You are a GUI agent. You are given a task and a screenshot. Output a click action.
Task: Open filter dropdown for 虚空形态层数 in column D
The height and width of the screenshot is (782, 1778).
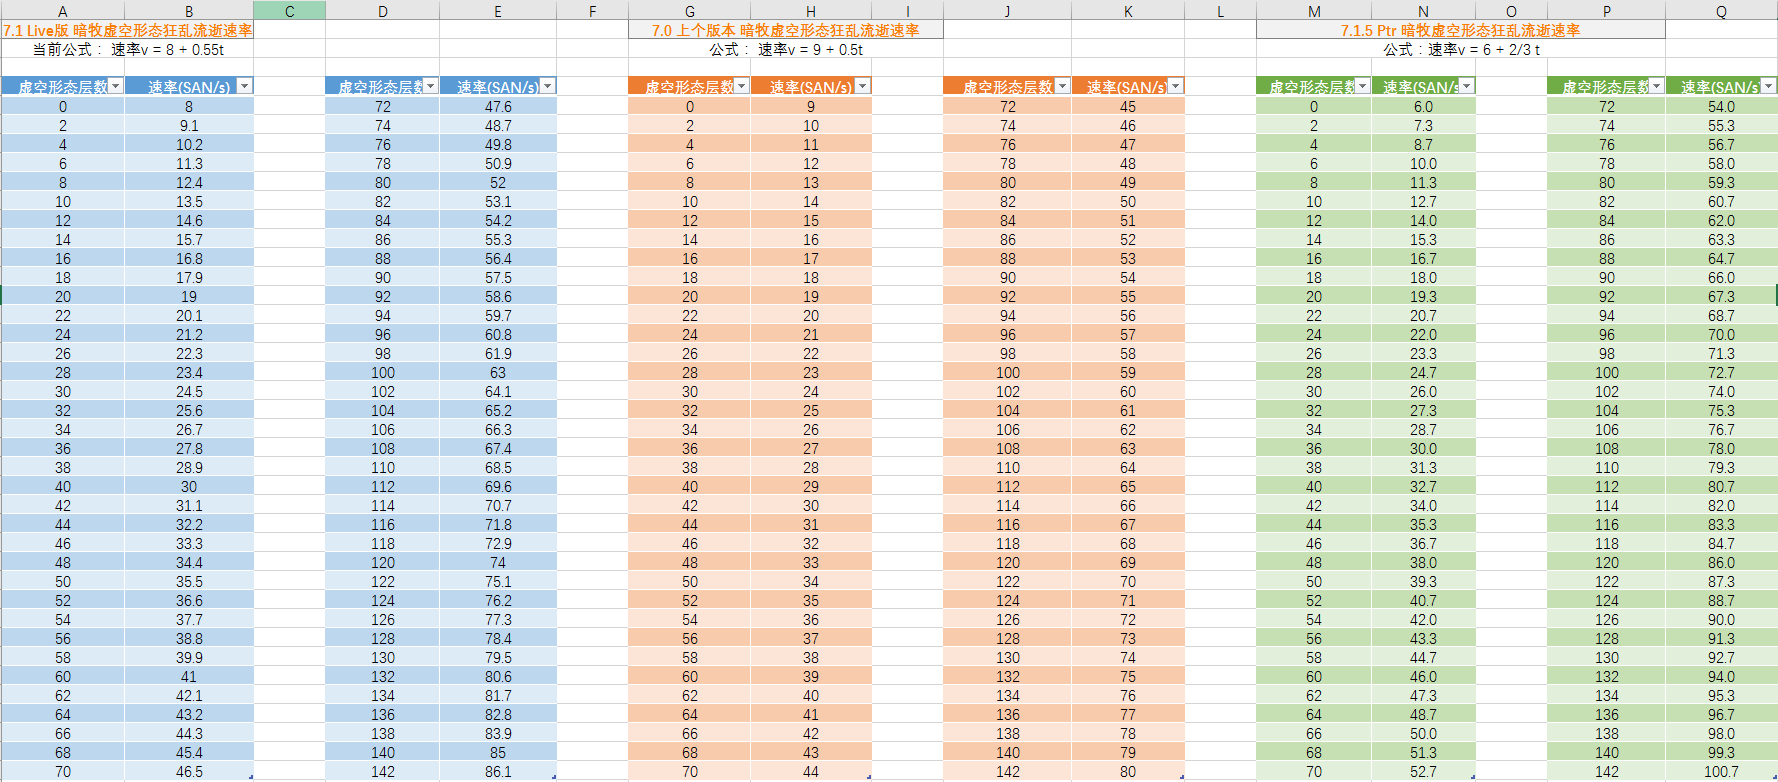431,87
